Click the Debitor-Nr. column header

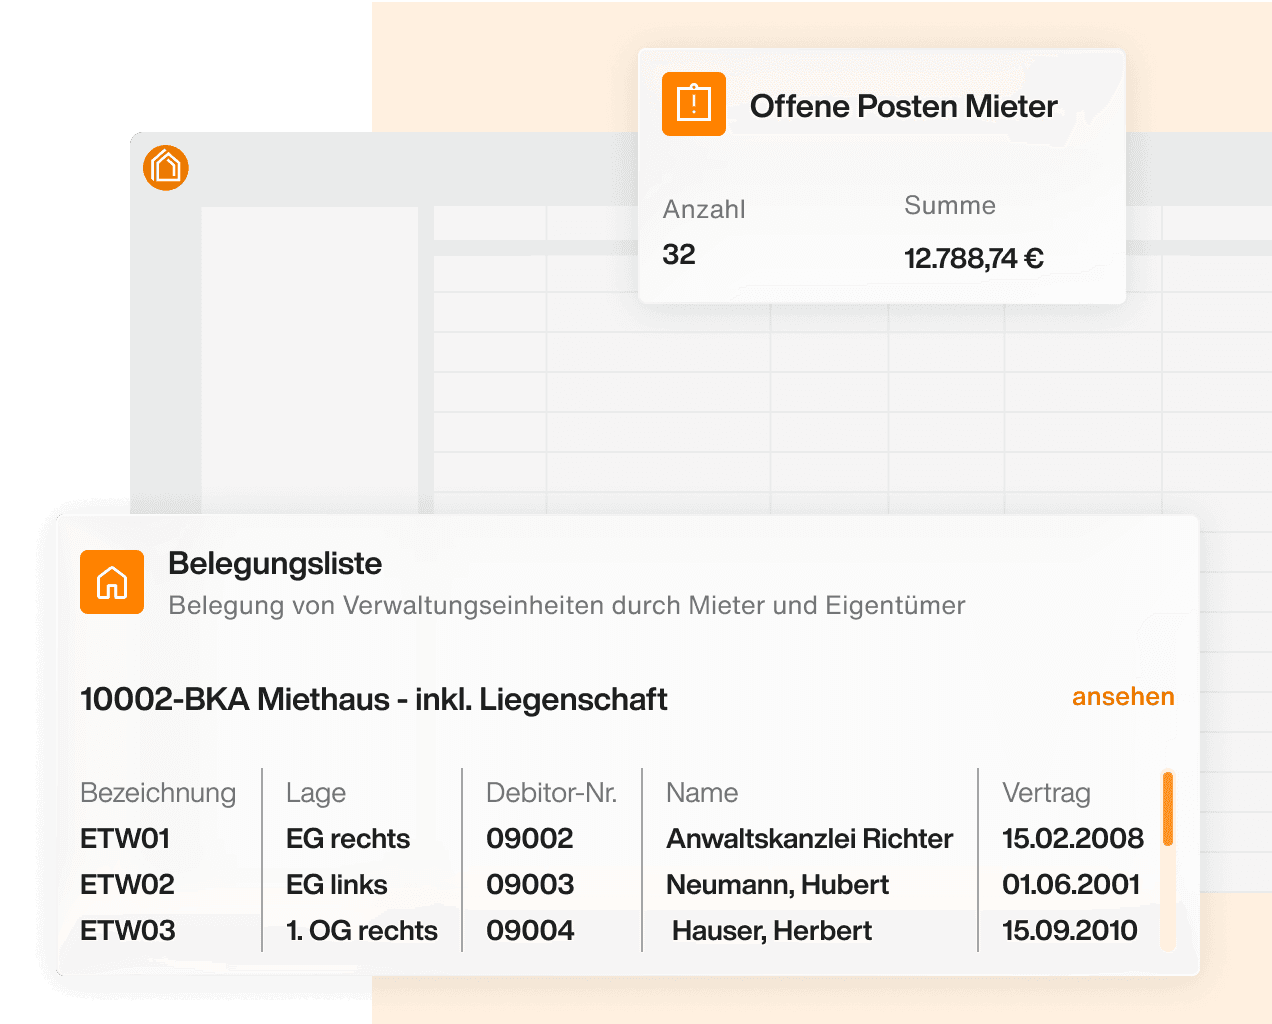551,793
